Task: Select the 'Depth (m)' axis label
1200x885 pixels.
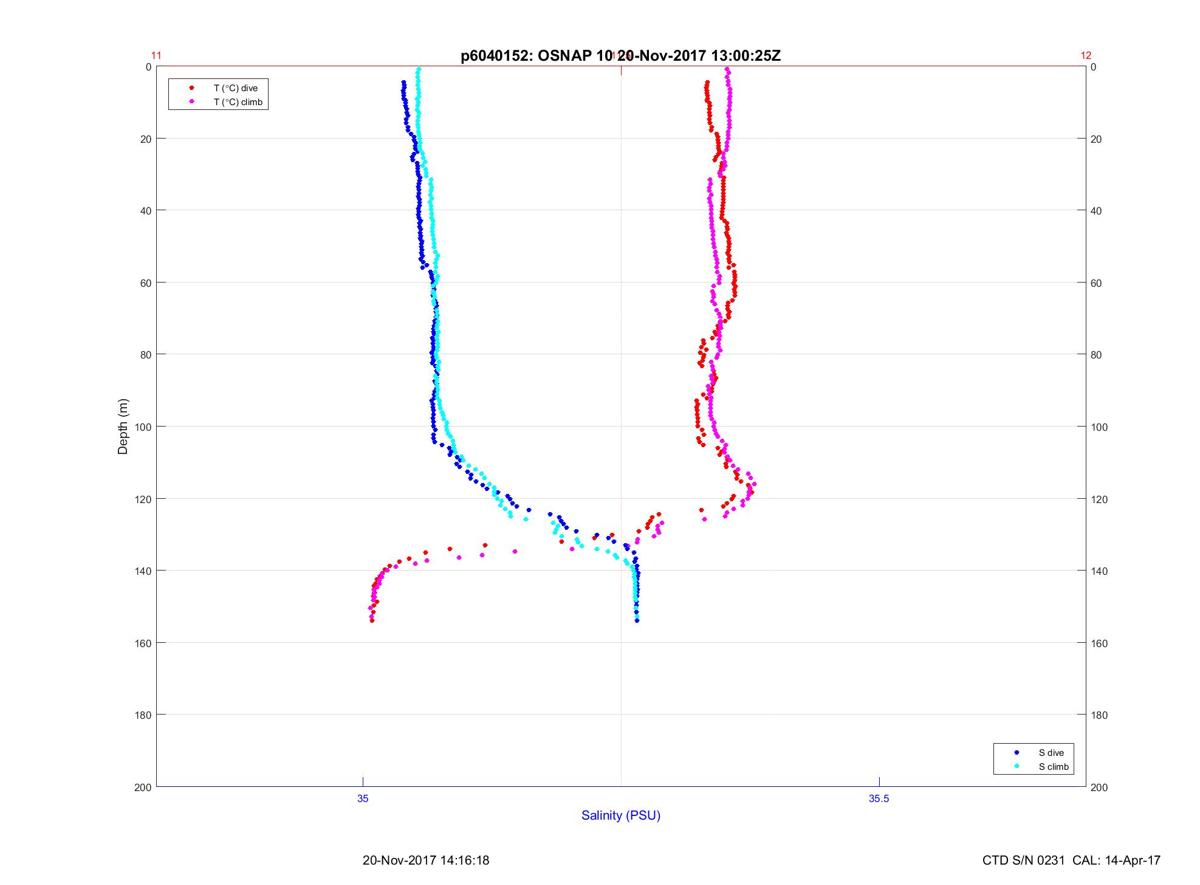Action: (x=124, y=427)
